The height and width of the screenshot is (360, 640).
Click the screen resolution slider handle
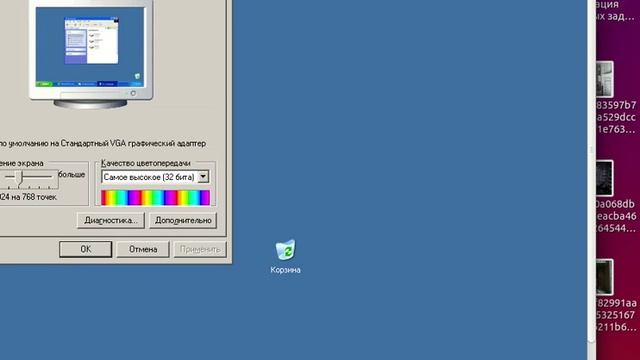[x=18, y=178]
